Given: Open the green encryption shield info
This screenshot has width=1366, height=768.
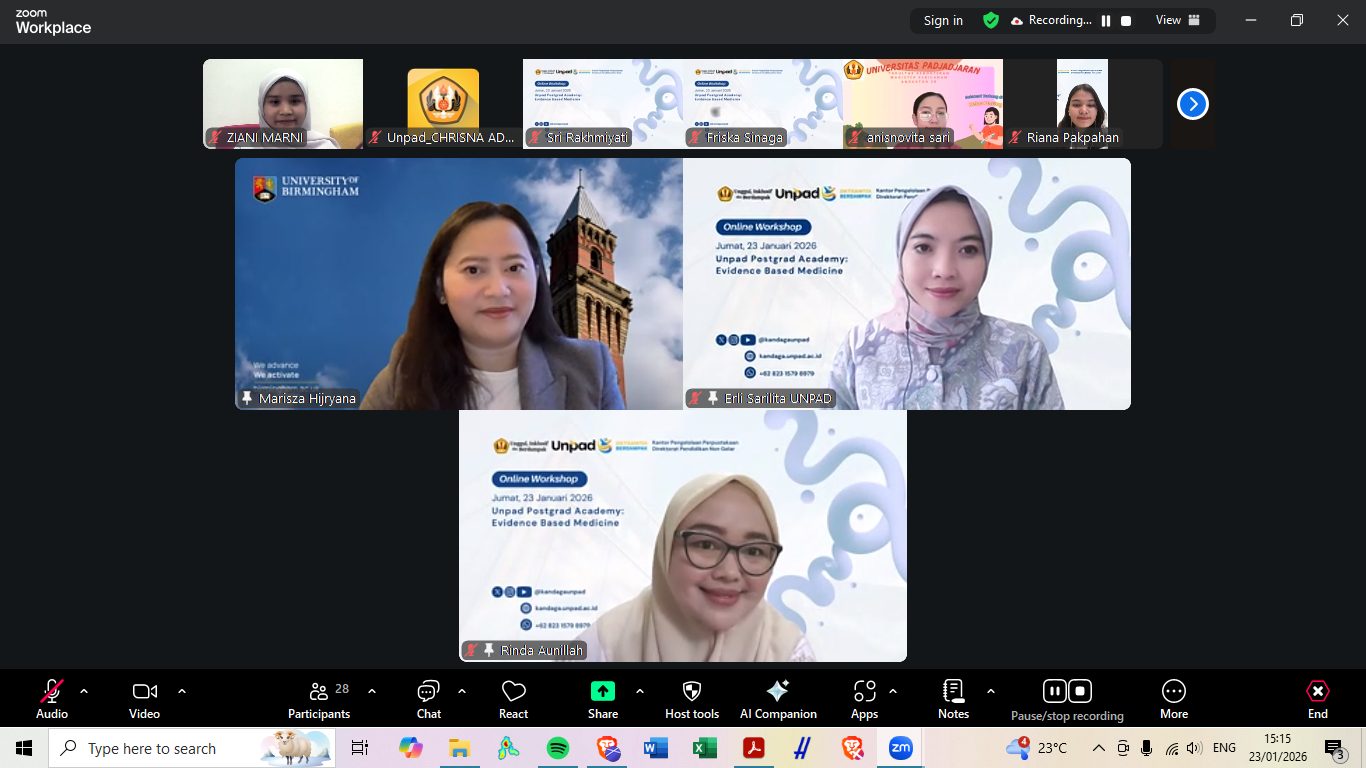Looking at the screenshot, I should point(991,20).
